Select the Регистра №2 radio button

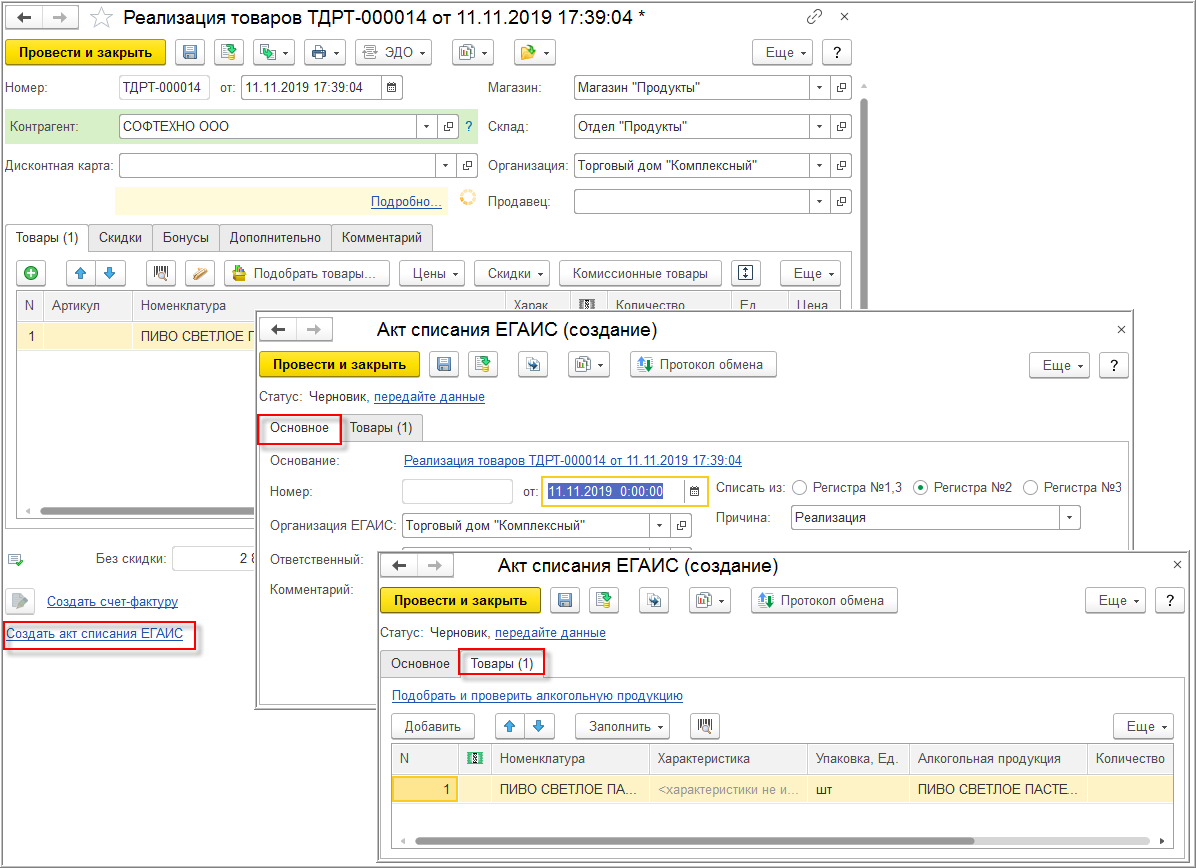pos(921,487)
